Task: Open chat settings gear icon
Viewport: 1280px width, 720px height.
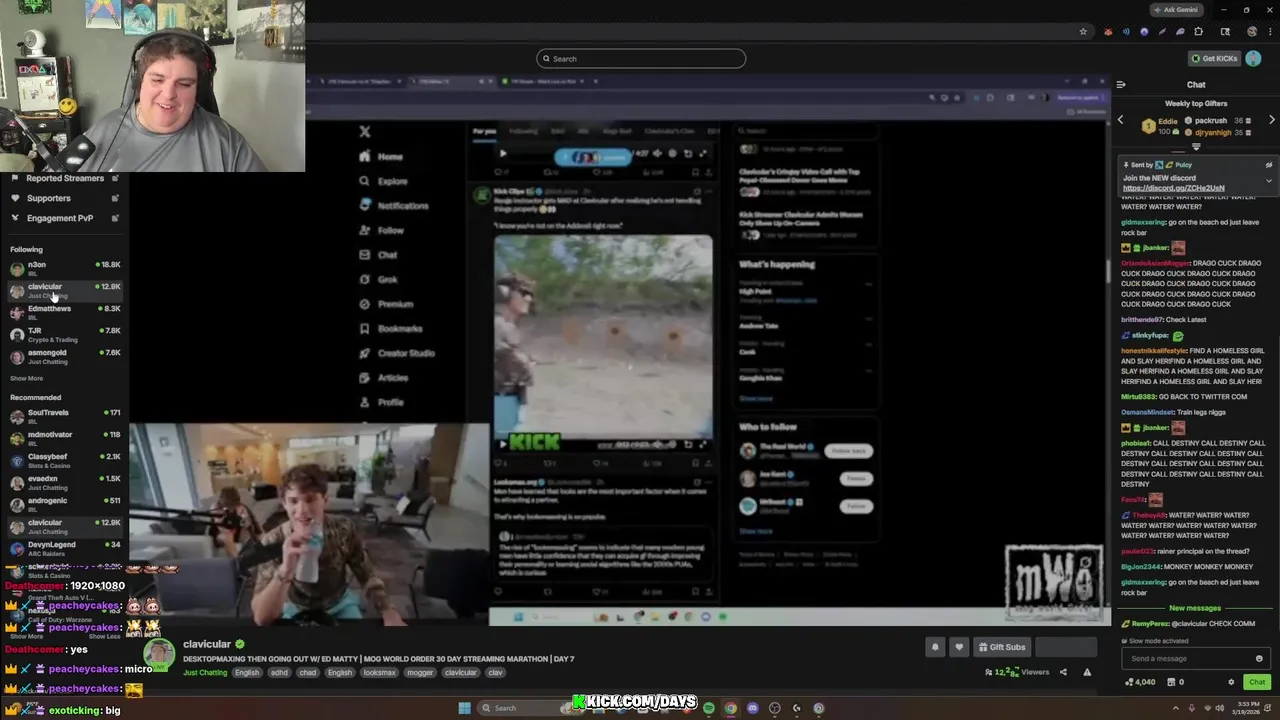Action: [1231, 682]
